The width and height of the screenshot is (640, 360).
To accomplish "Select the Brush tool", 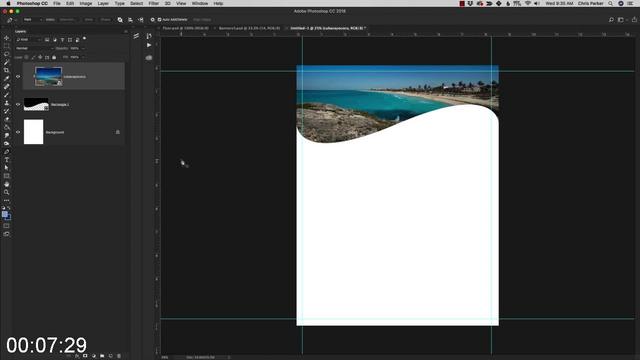I will (x=7, y=95).
